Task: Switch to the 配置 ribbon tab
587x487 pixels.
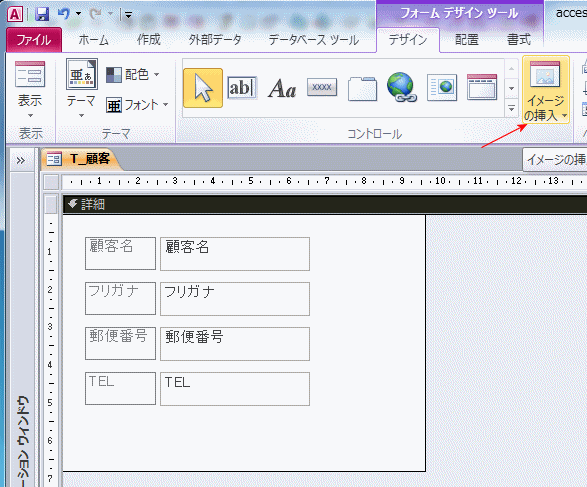Action: 467,39
